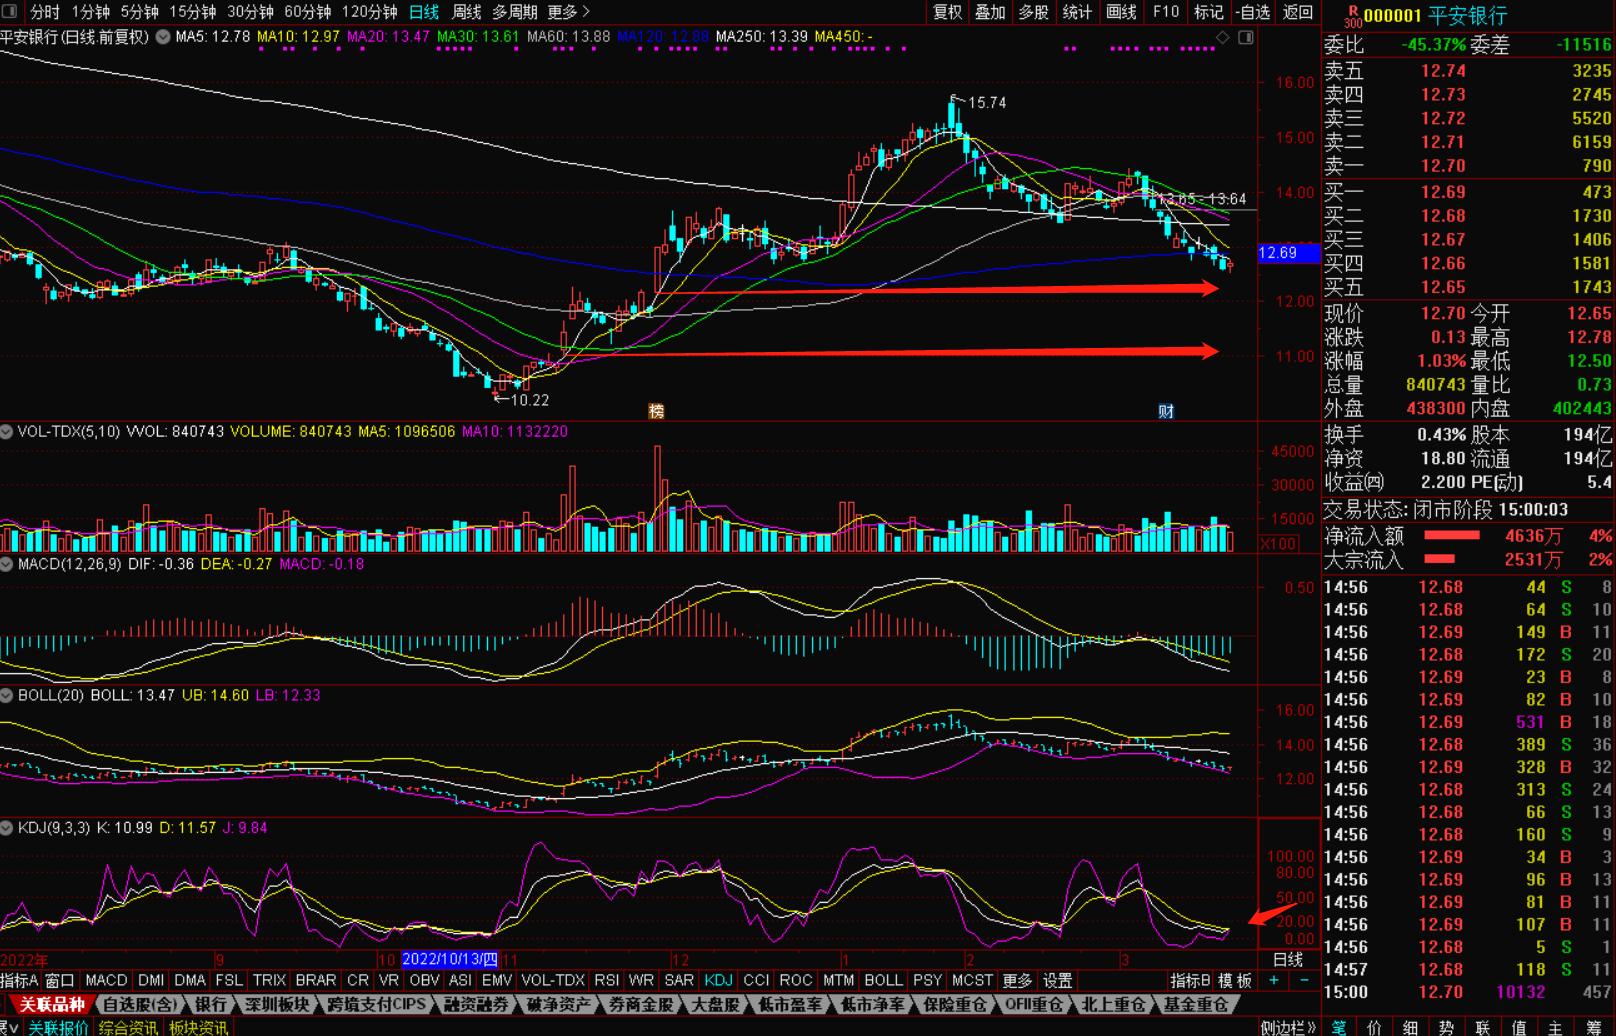Toggle the side panel icon above the price scale
Screen dimensions: 1616x1036
coord(1246,37)
